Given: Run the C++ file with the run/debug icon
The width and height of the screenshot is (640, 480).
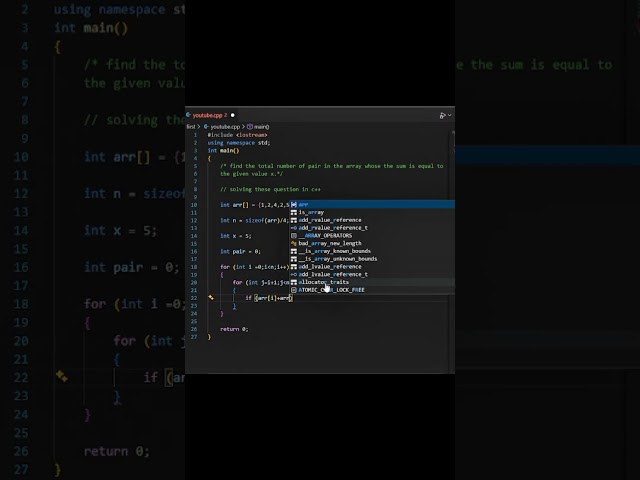Looking at the screenshot, I should click(x=442, y=116).
